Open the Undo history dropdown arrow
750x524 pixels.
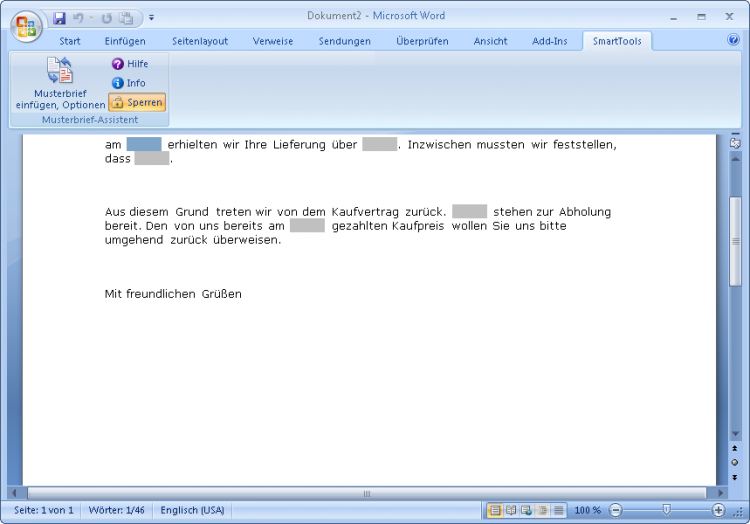click(91, 18)
